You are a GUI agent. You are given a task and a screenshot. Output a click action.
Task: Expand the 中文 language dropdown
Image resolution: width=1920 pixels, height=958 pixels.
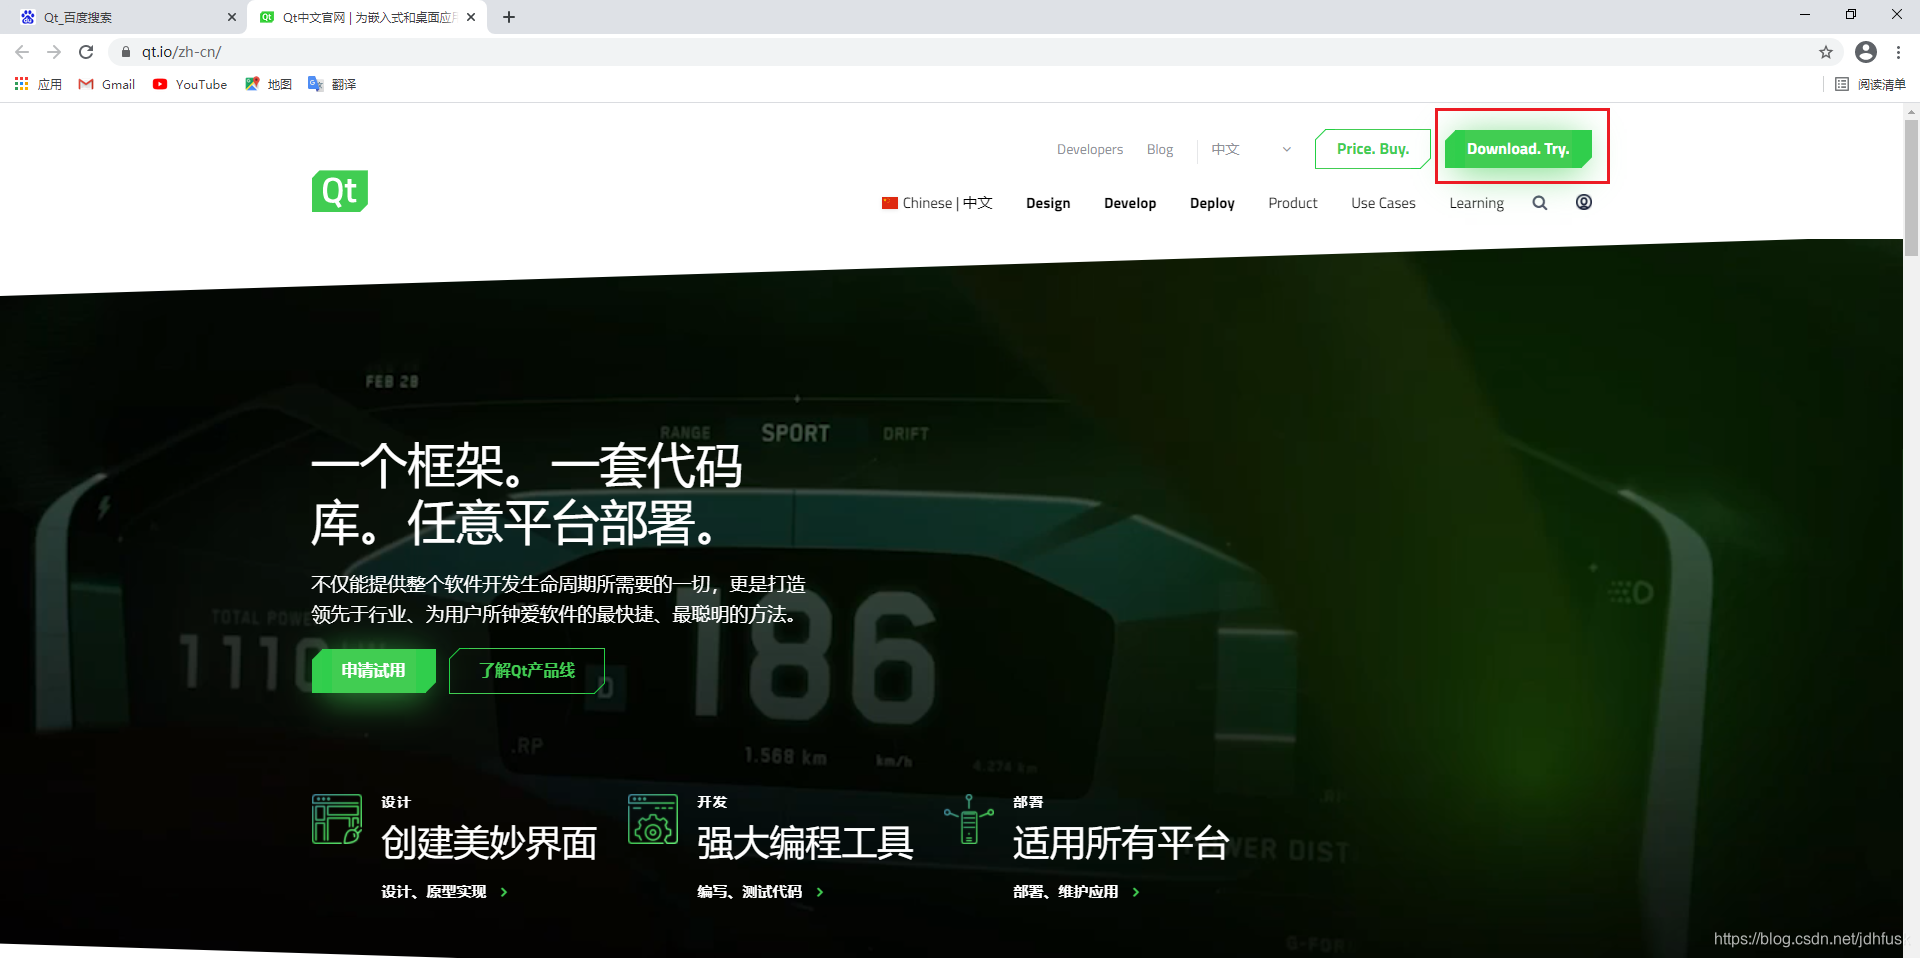click(1251, 149)
